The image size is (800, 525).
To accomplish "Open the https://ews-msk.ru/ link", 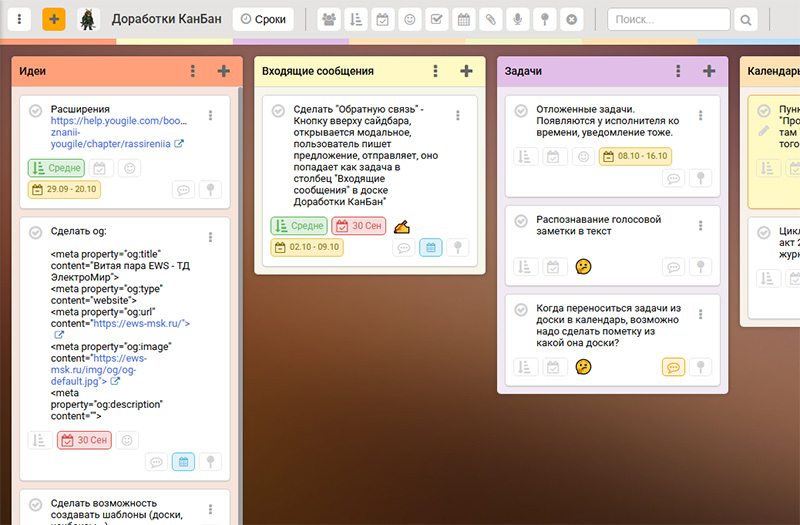I will (x=141, y=323).
